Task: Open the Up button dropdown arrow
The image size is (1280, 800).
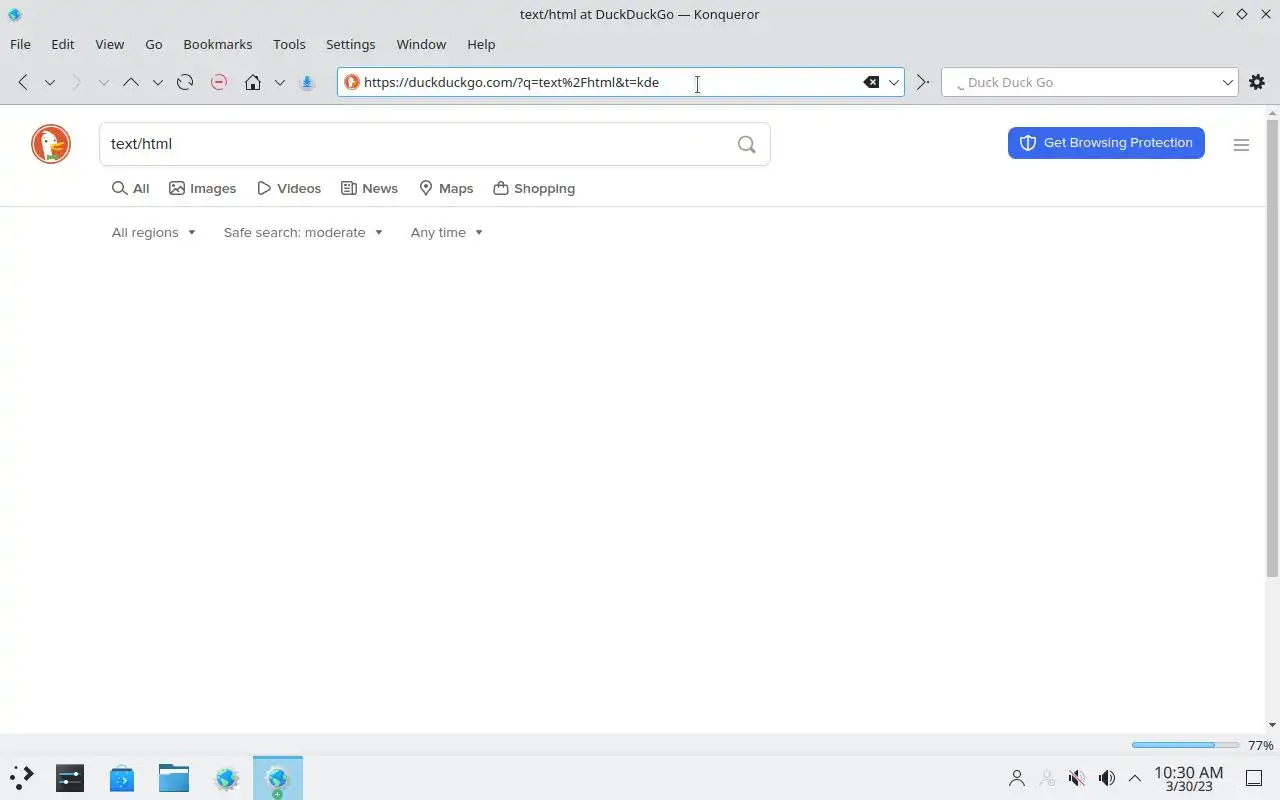Action: click(x=158, y=82)
